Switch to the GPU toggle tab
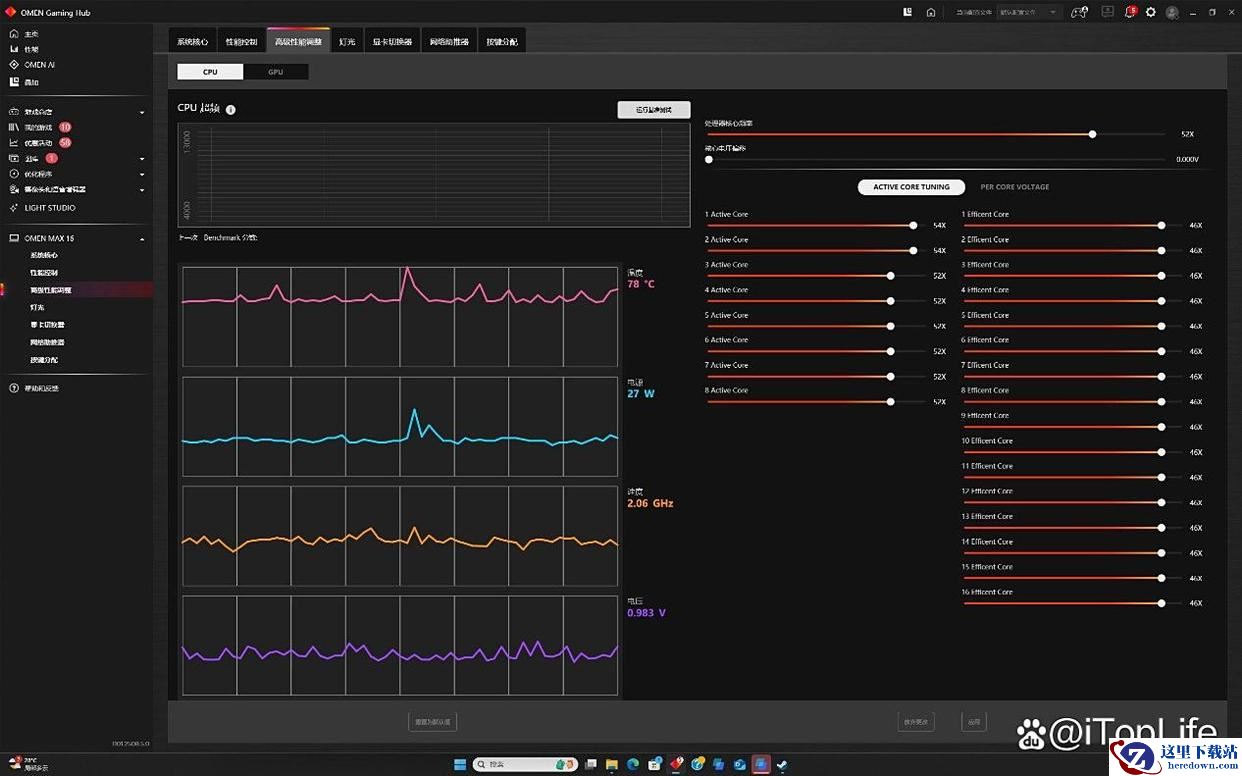The image size is (1242, 776). (275, 72)
